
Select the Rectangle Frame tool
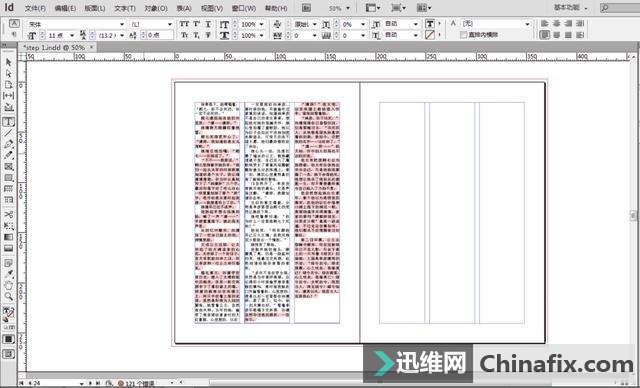[9, 166]
